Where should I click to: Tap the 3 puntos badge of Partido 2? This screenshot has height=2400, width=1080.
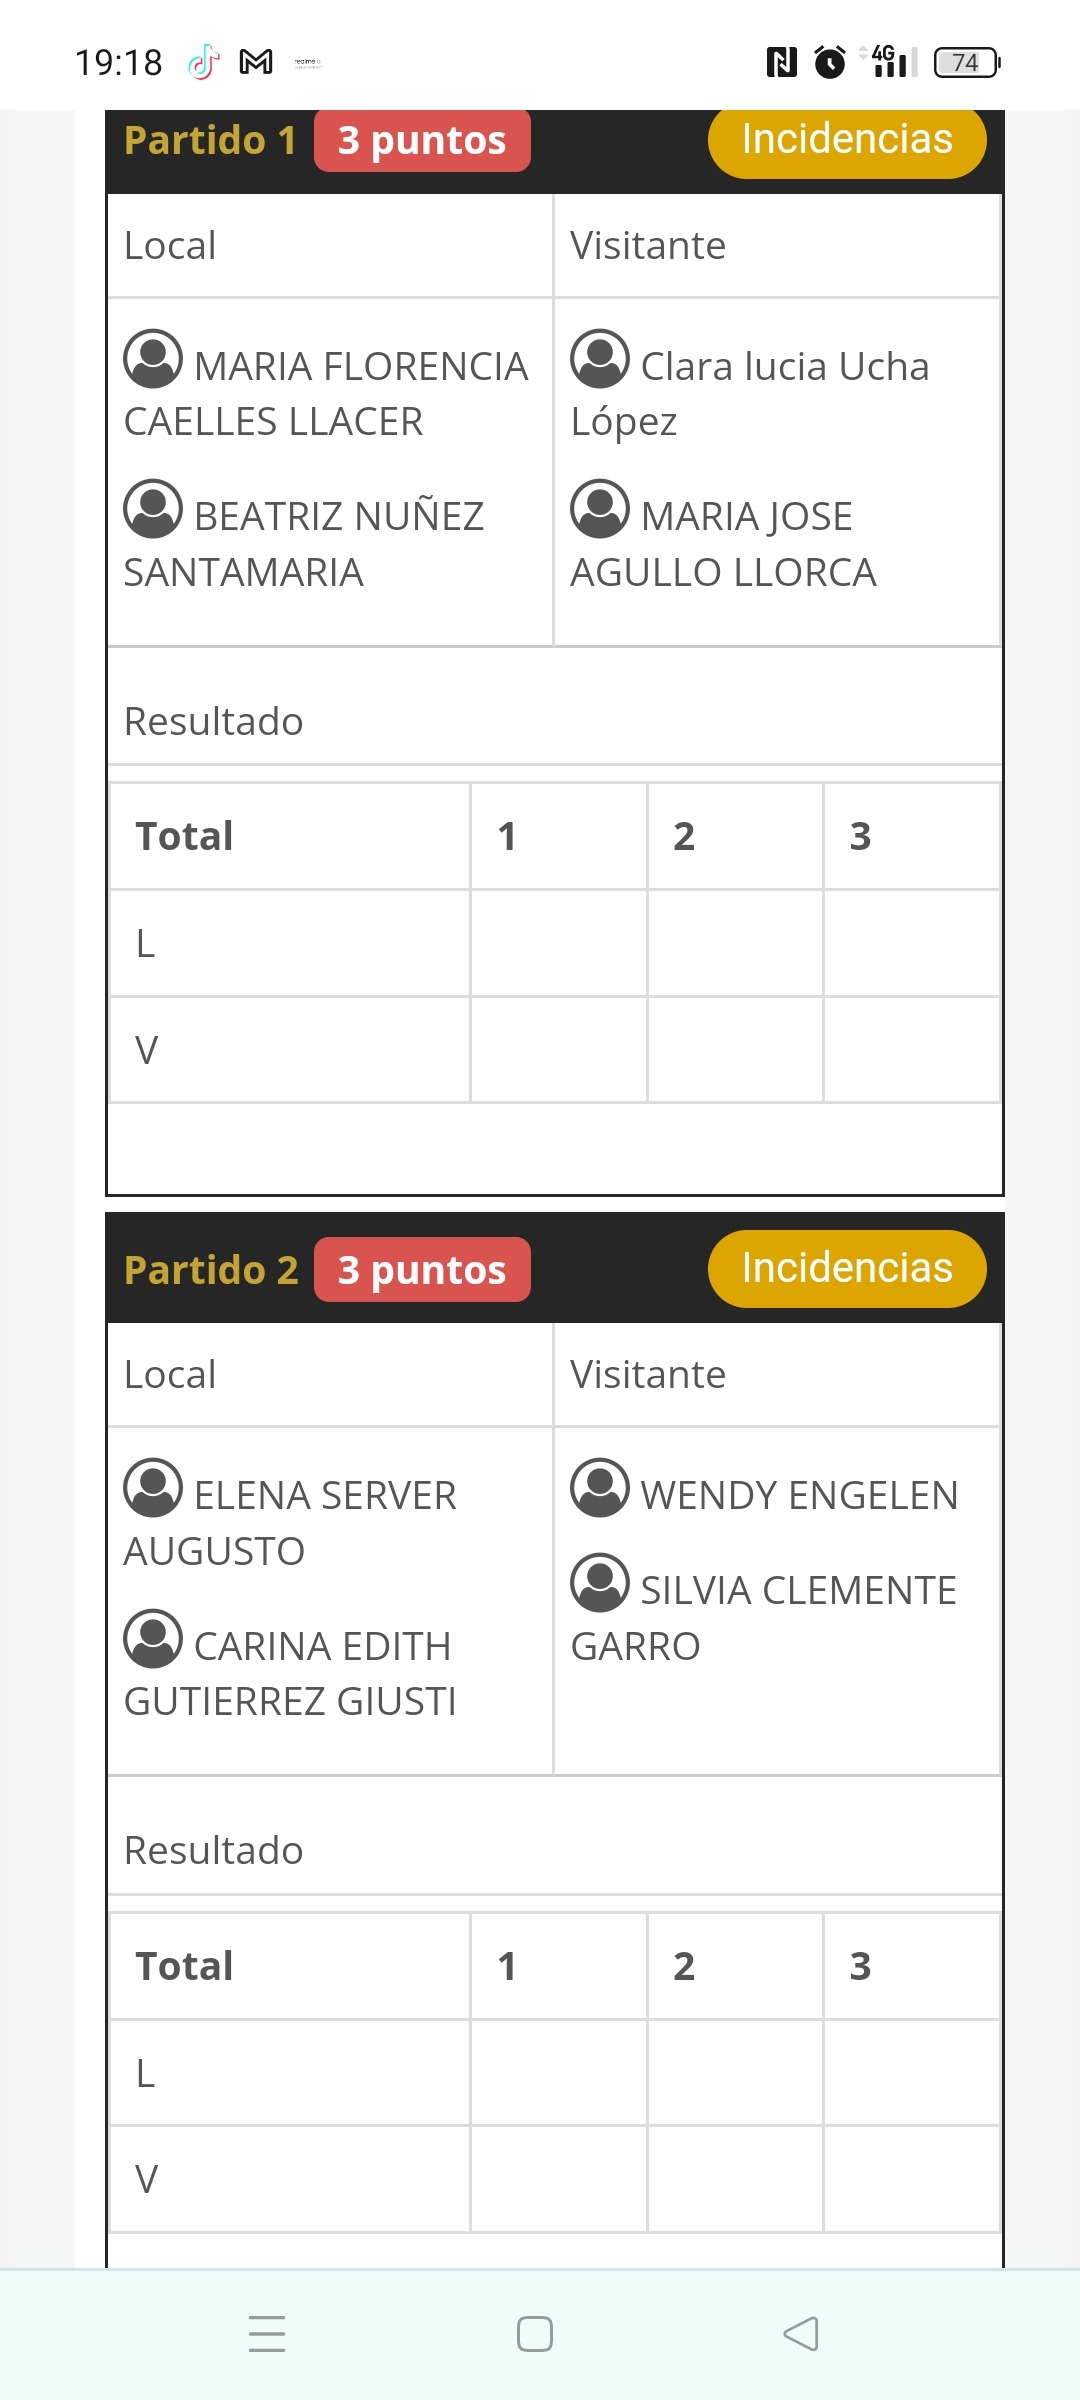tap(422, 1270)
